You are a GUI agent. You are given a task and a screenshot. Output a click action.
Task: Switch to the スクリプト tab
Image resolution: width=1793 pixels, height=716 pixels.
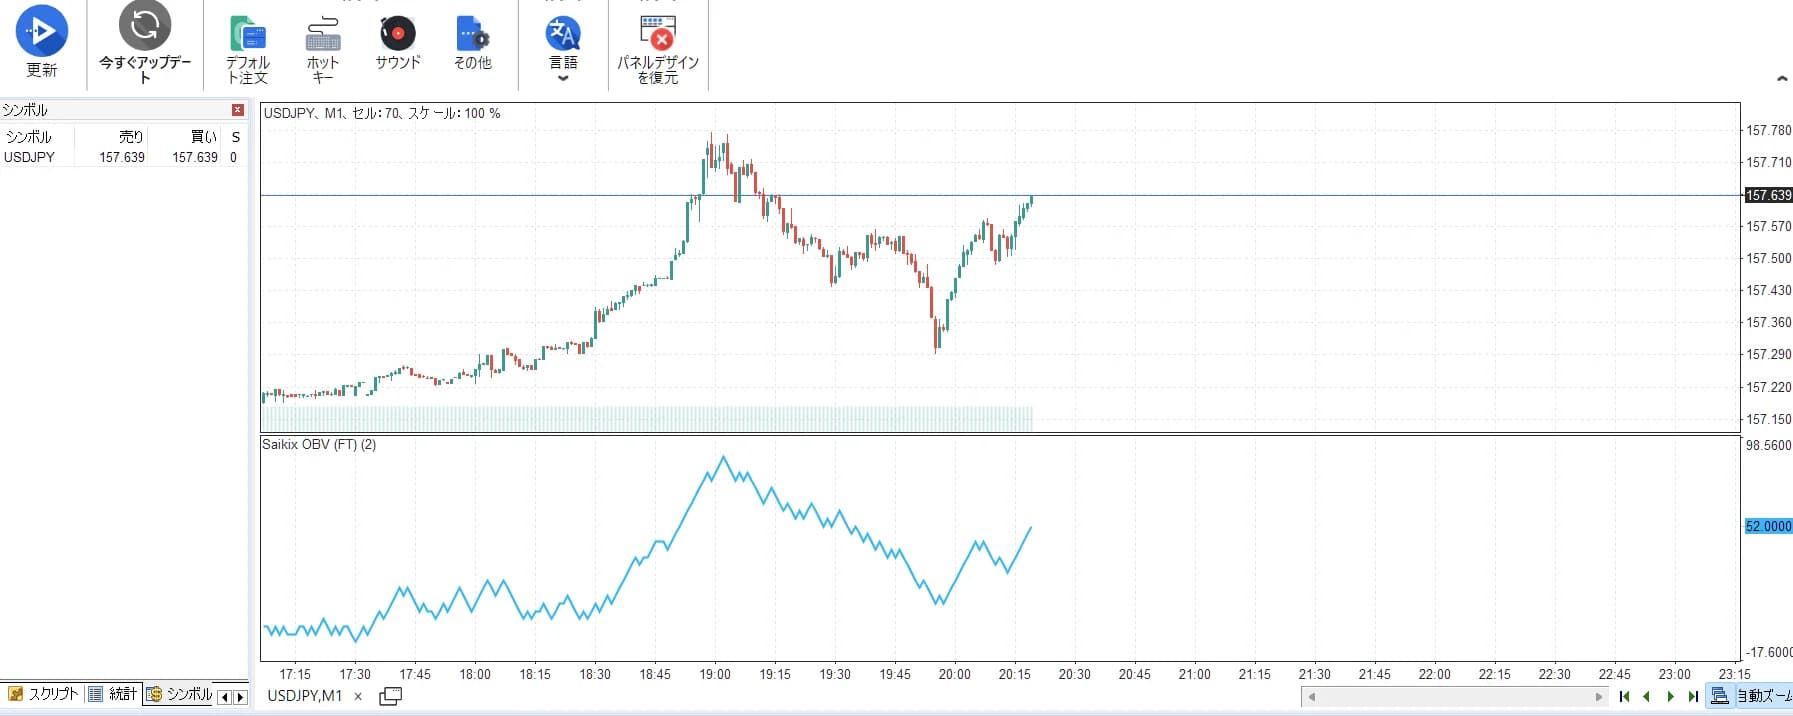[x=43, y=694]
